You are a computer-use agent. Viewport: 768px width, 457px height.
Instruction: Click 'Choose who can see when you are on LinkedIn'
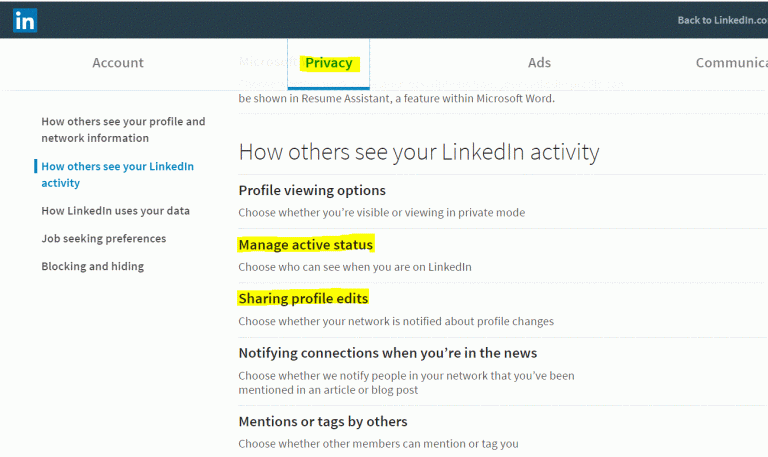[x=355, y=267]
